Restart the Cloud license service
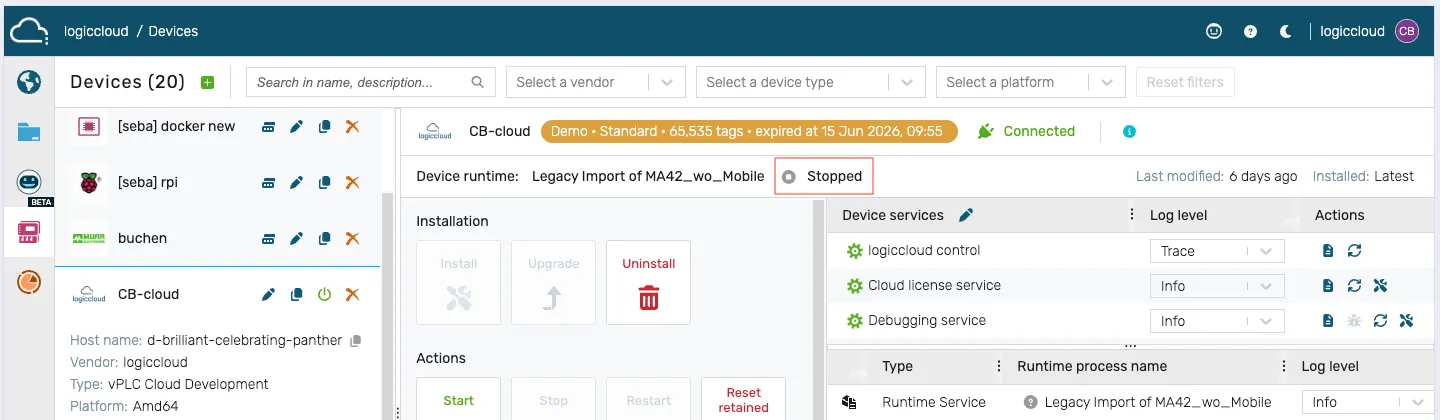 tap(1354, 286)
